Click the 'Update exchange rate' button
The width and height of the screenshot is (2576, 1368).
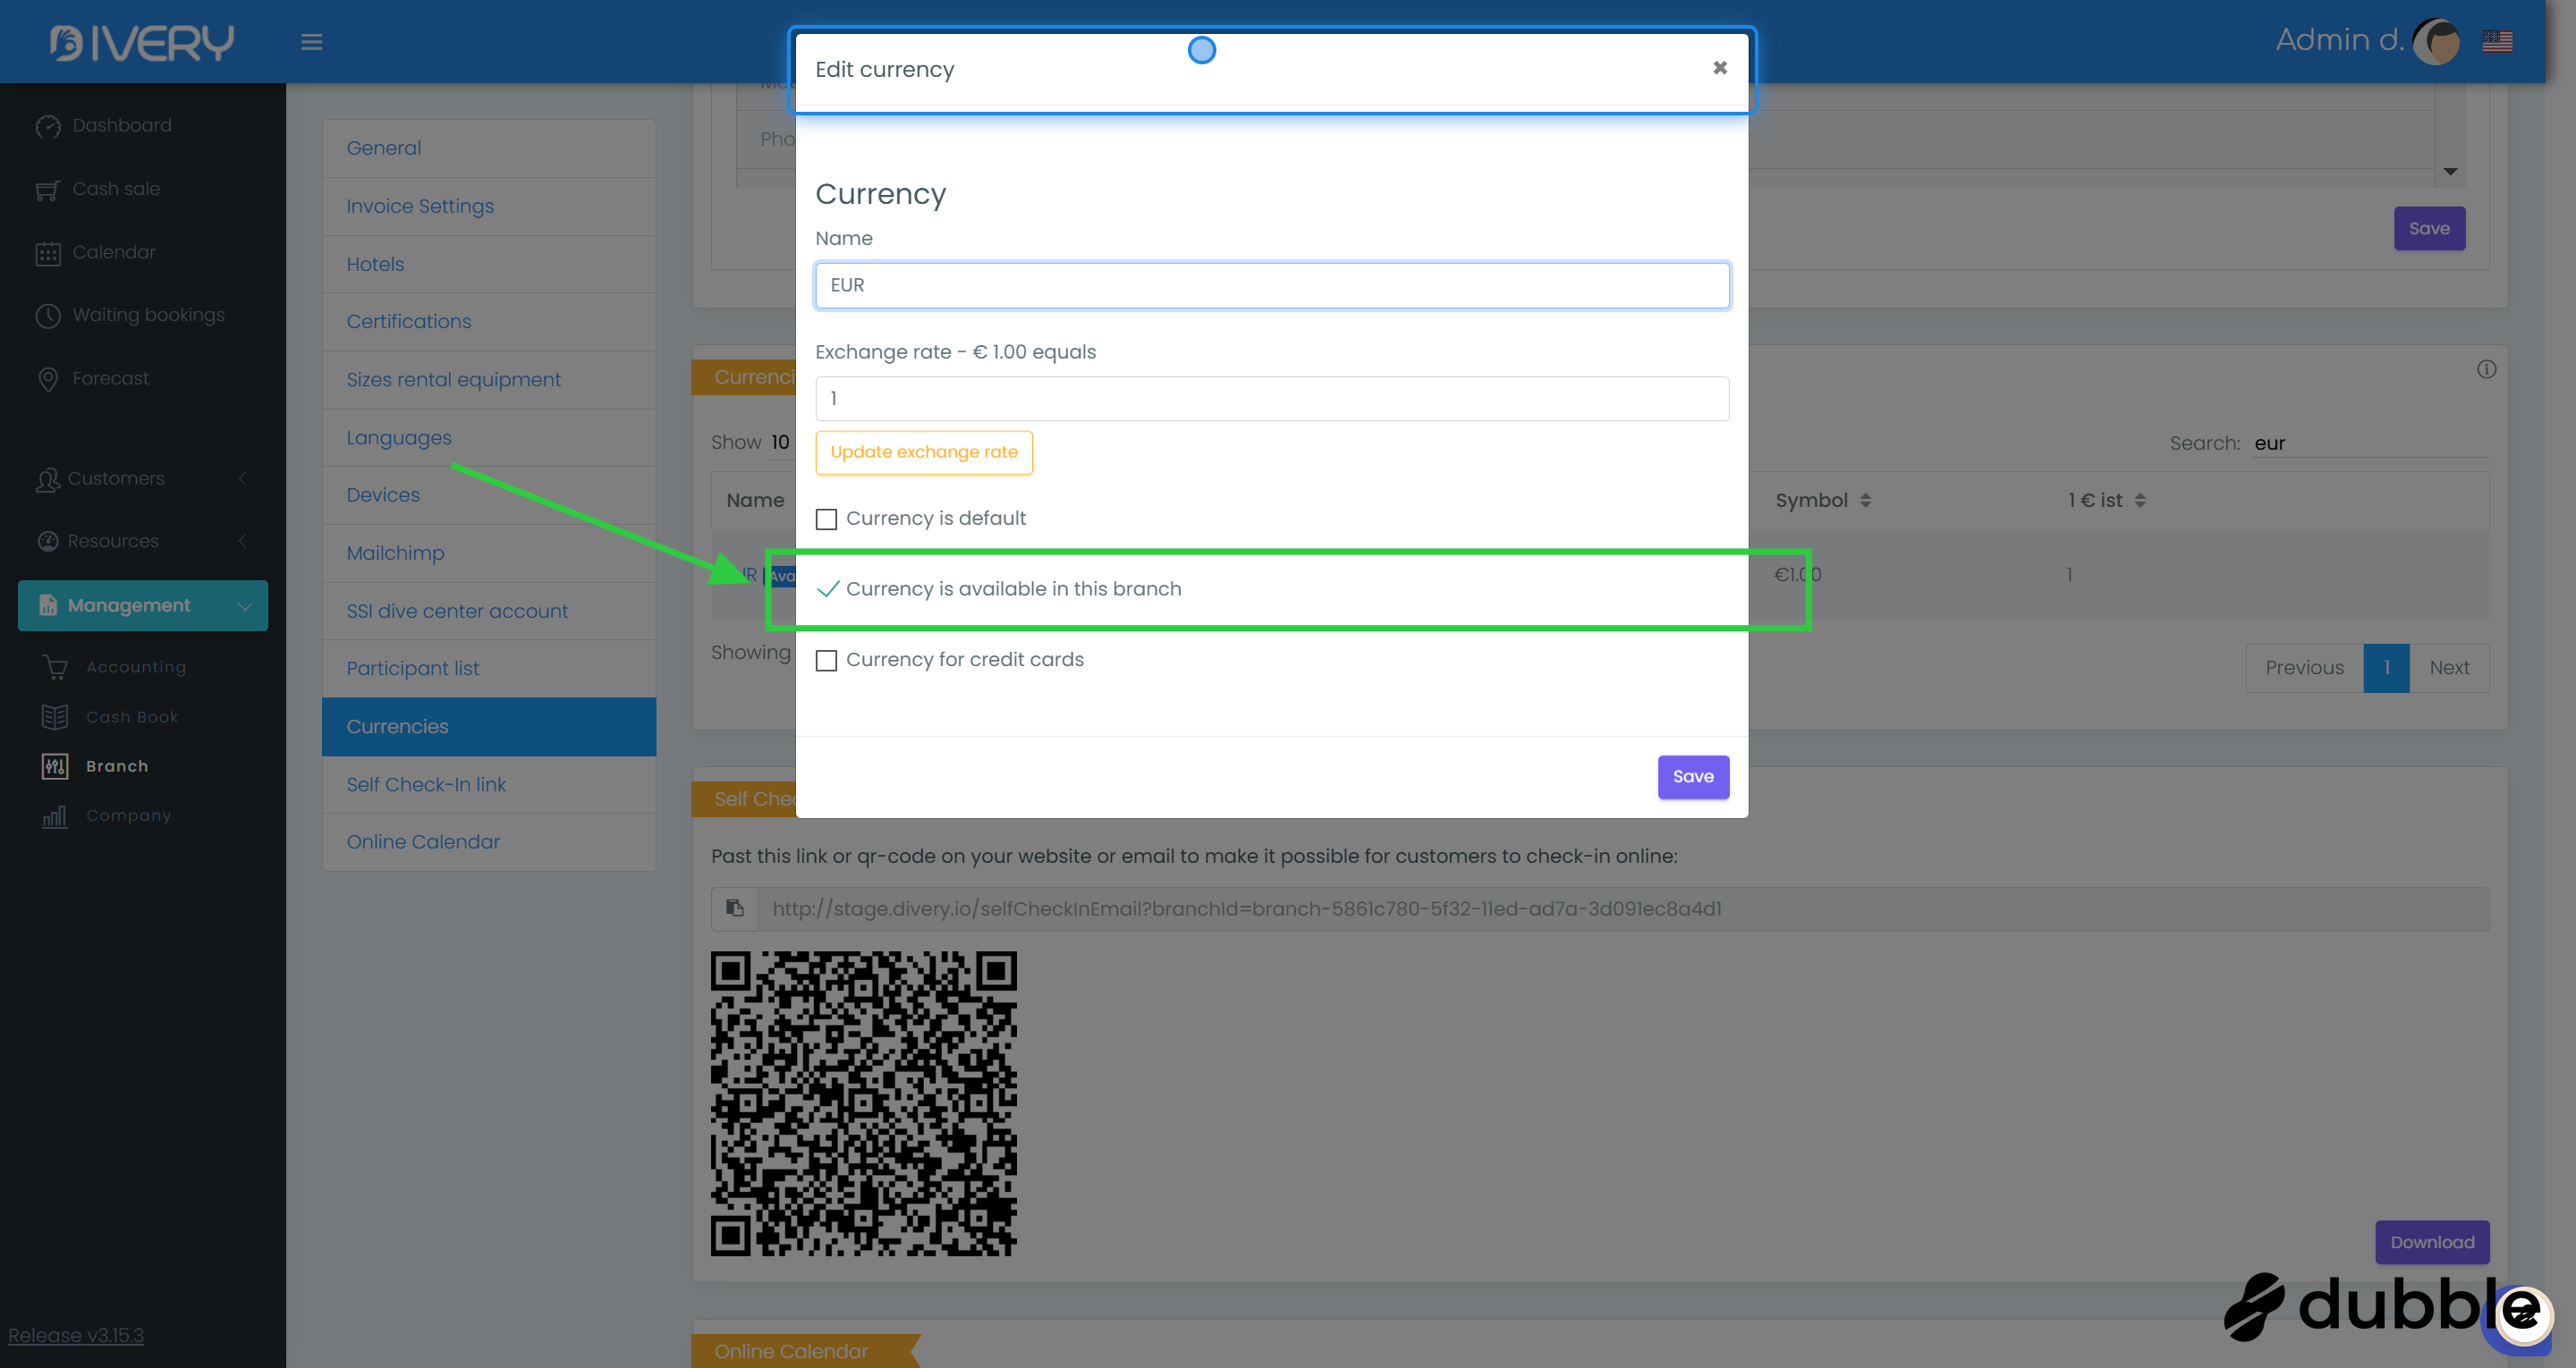[x=923, y=452]
